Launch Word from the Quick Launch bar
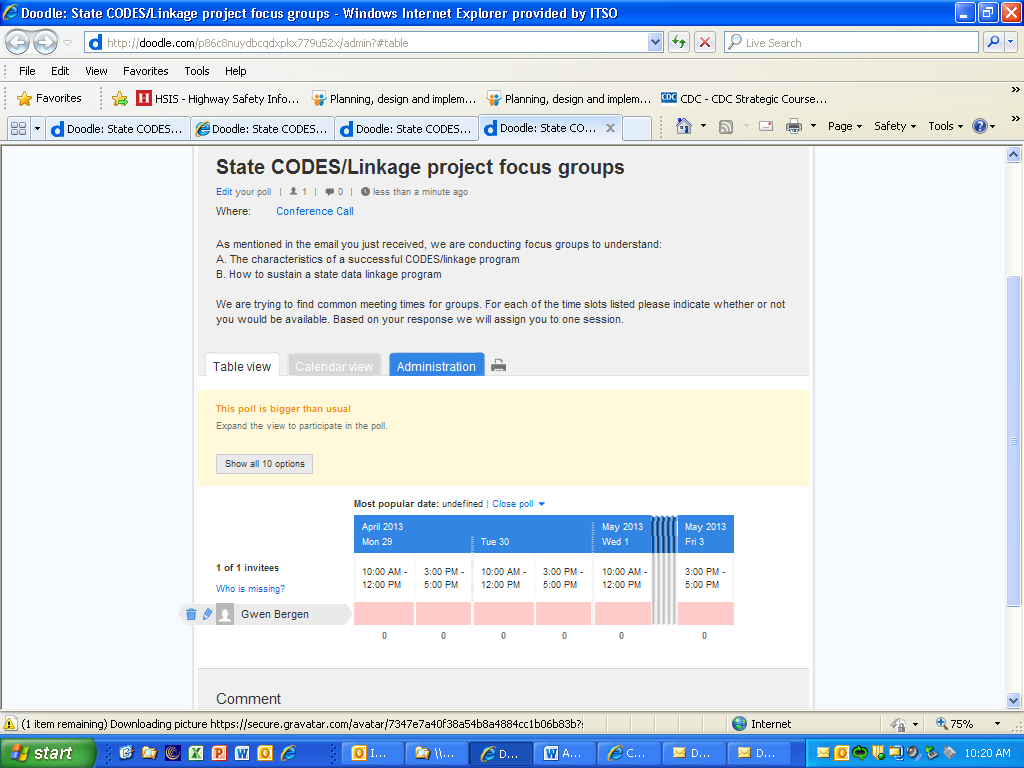This screenshot has width=1024, height=768. tap(242, 753)
